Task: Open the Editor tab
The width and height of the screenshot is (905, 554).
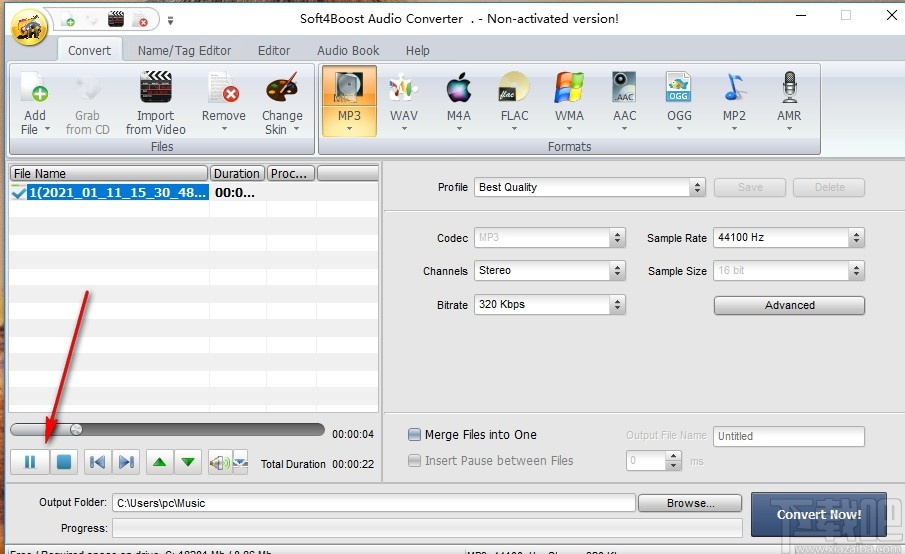Action: coord(274,50)
